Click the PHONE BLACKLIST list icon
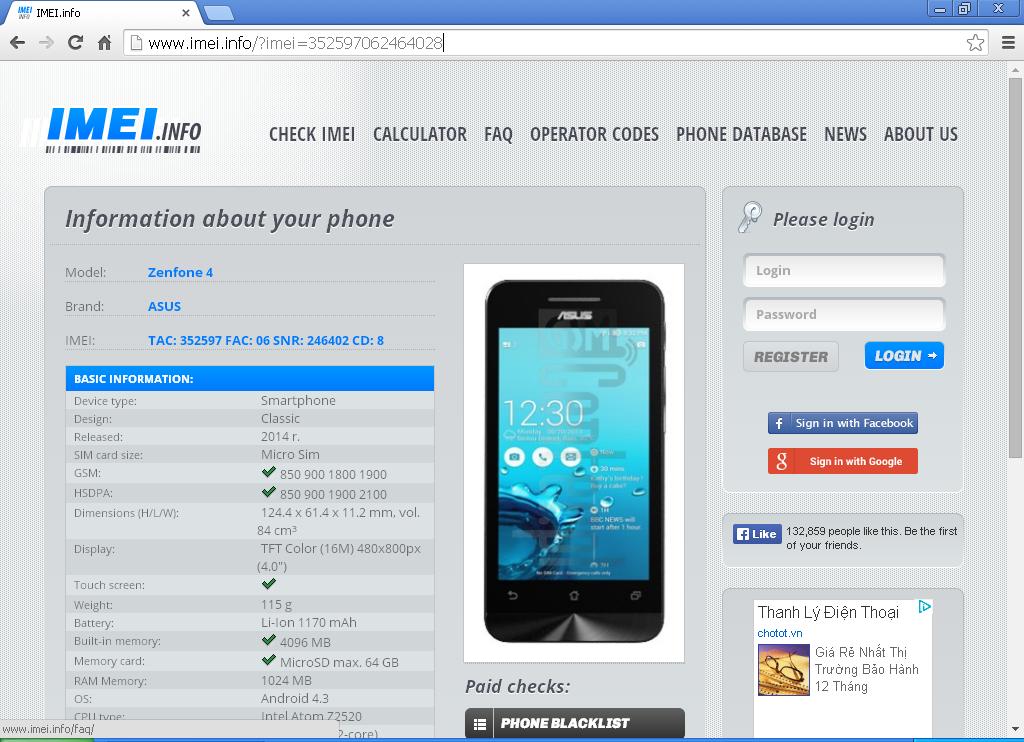 (480, 724)
